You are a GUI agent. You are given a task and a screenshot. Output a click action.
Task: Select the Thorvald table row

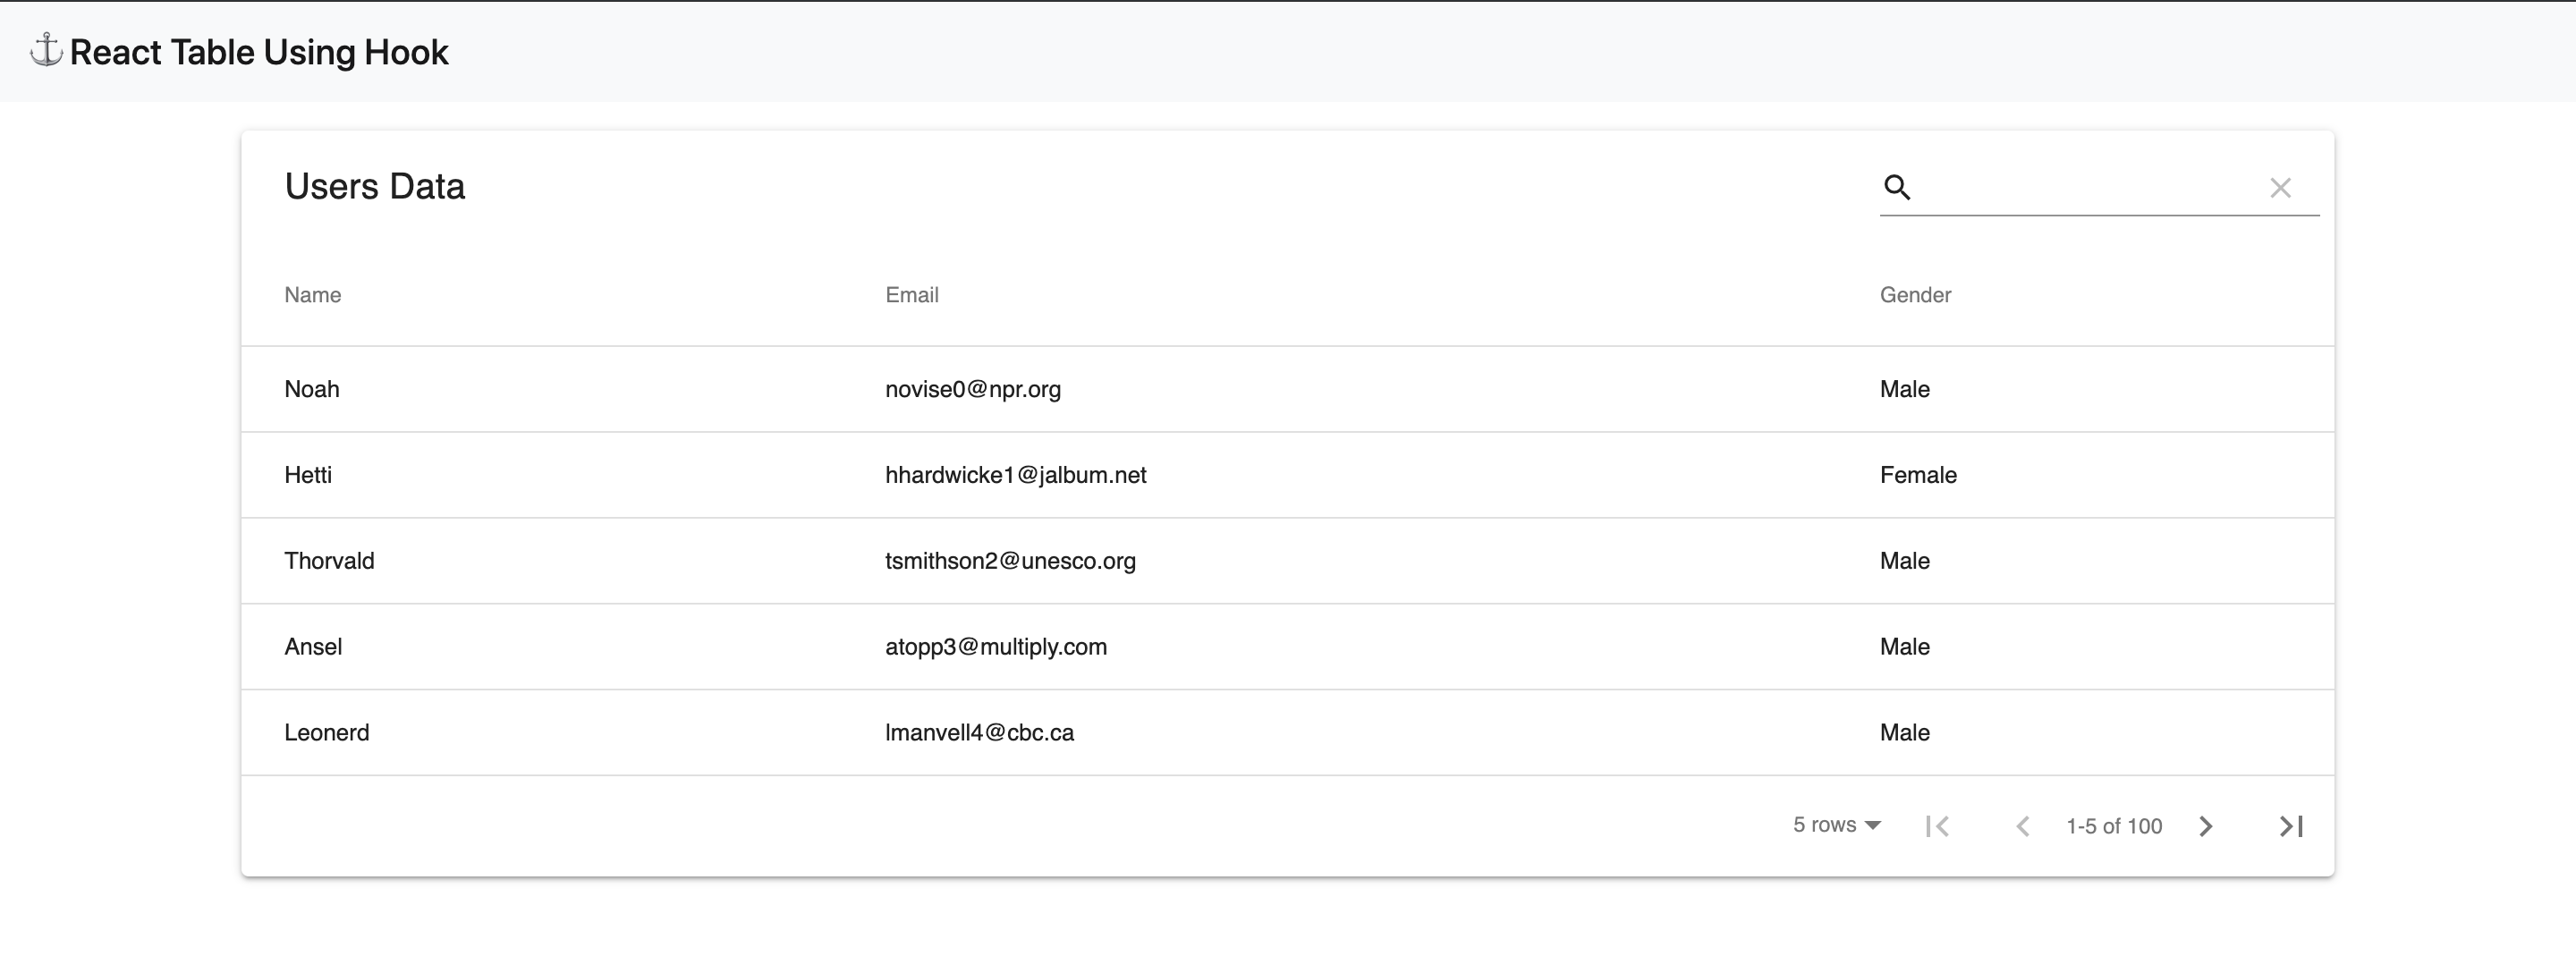329,561
